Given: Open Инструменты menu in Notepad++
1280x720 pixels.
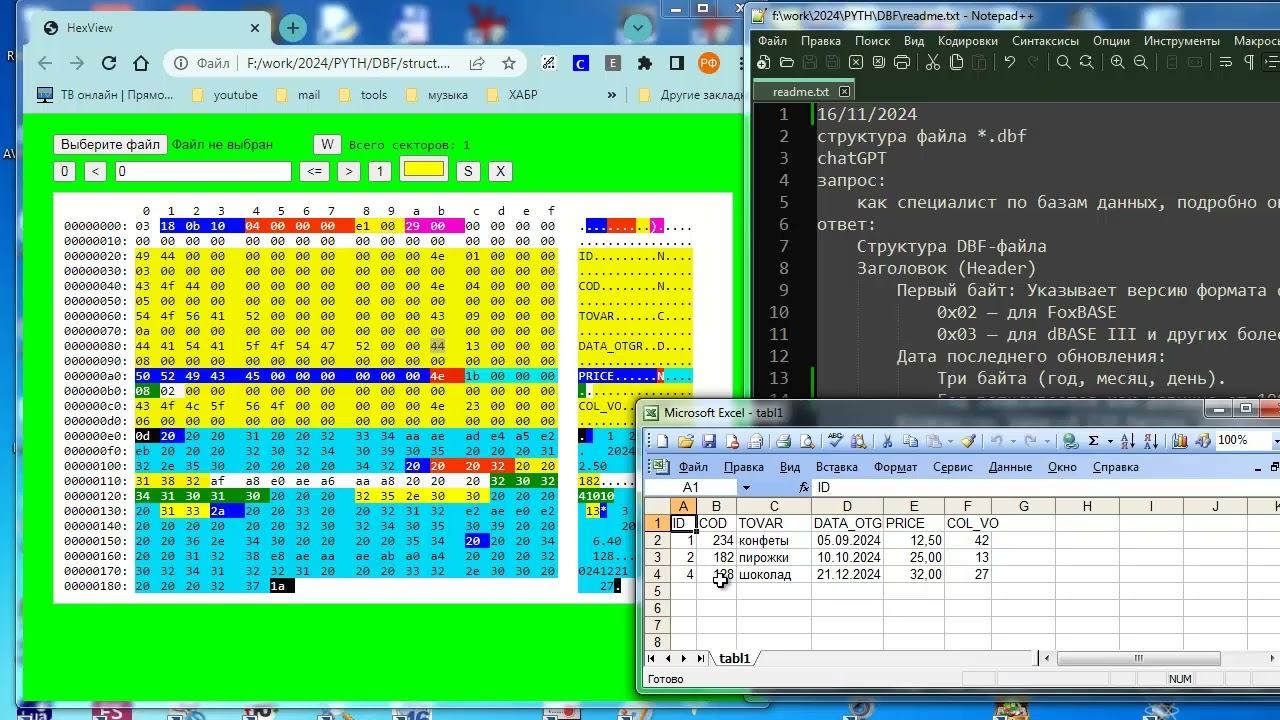Looking at the screenshot, I should pos(1182,41).
